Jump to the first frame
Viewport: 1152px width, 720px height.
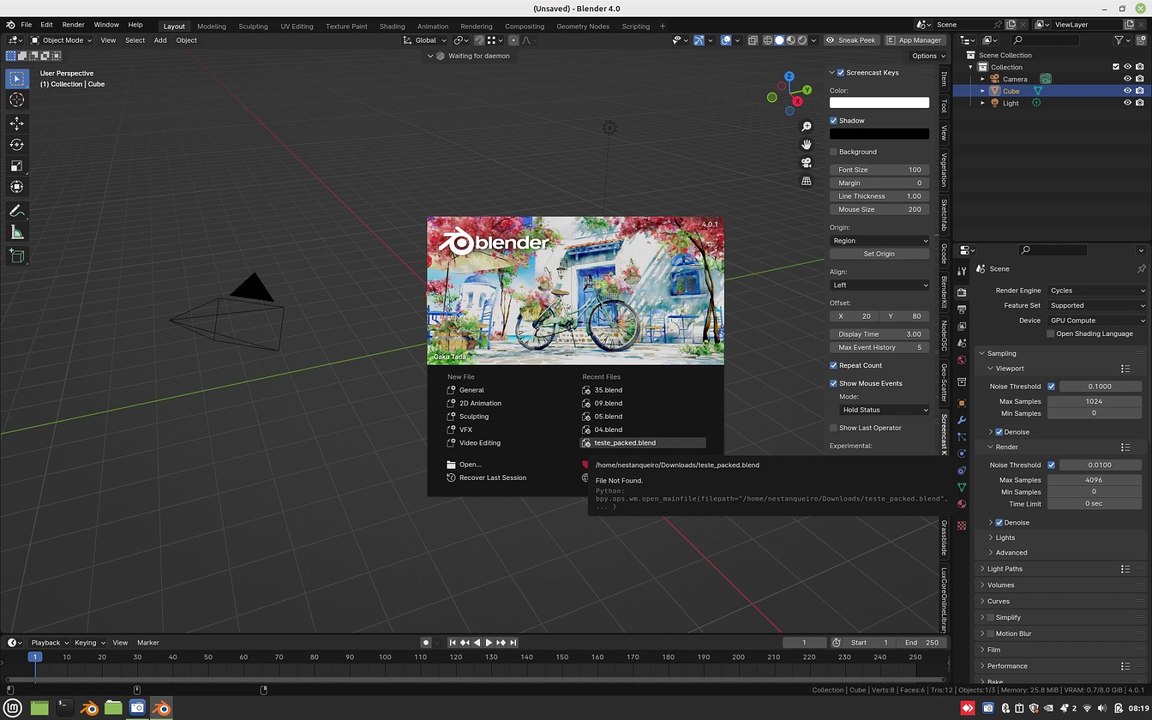[x=453, y=642]
